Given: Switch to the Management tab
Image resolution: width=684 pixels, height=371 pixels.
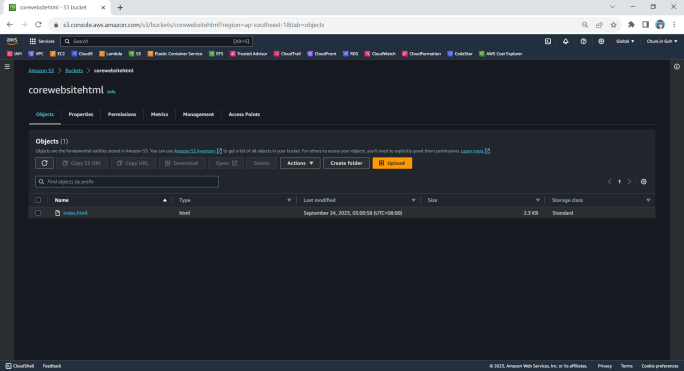Looking at the screenshot, I should [198, 114].
